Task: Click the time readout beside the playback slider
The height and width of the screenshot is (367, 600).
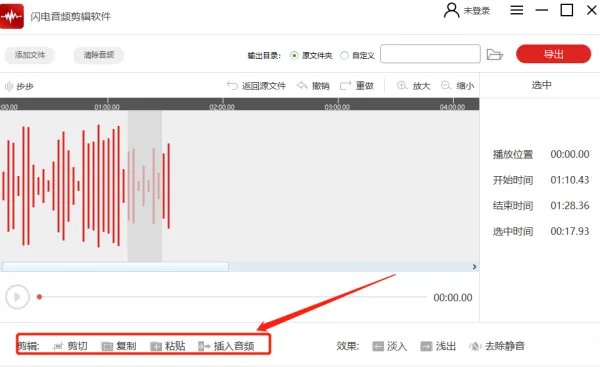Action: point(453,297)
